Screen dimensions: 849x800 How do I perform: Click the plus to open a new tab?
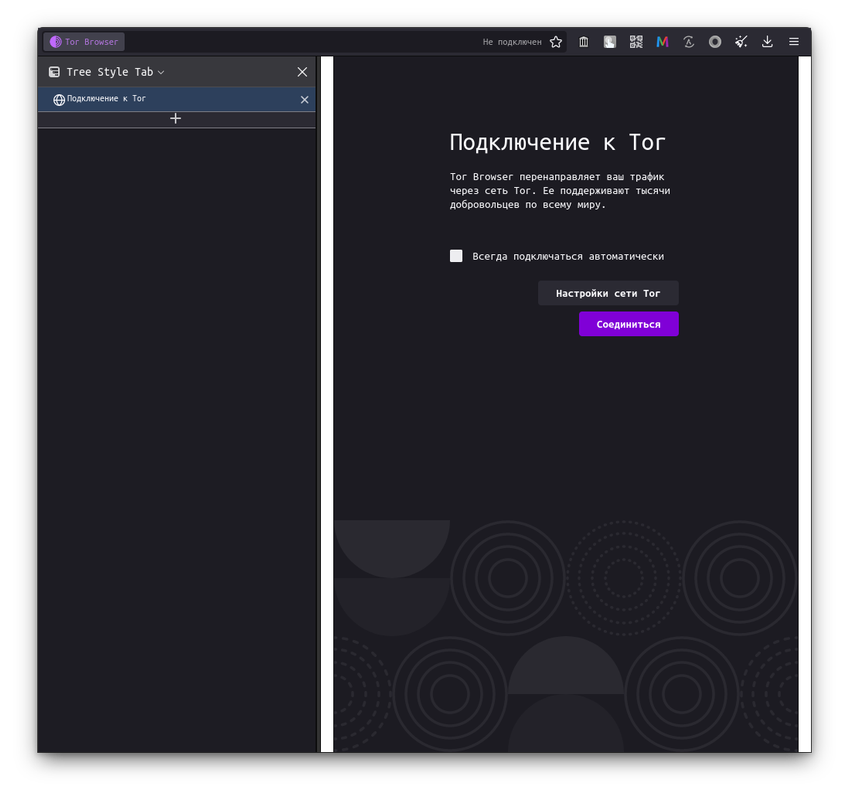click(x=175, y=117)
